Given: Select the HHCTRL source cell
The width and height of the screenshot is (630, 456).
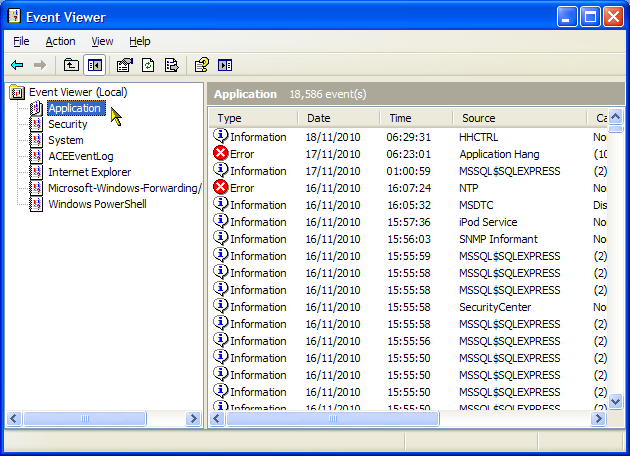Looking at the screenshot, I should pos(479,137).
